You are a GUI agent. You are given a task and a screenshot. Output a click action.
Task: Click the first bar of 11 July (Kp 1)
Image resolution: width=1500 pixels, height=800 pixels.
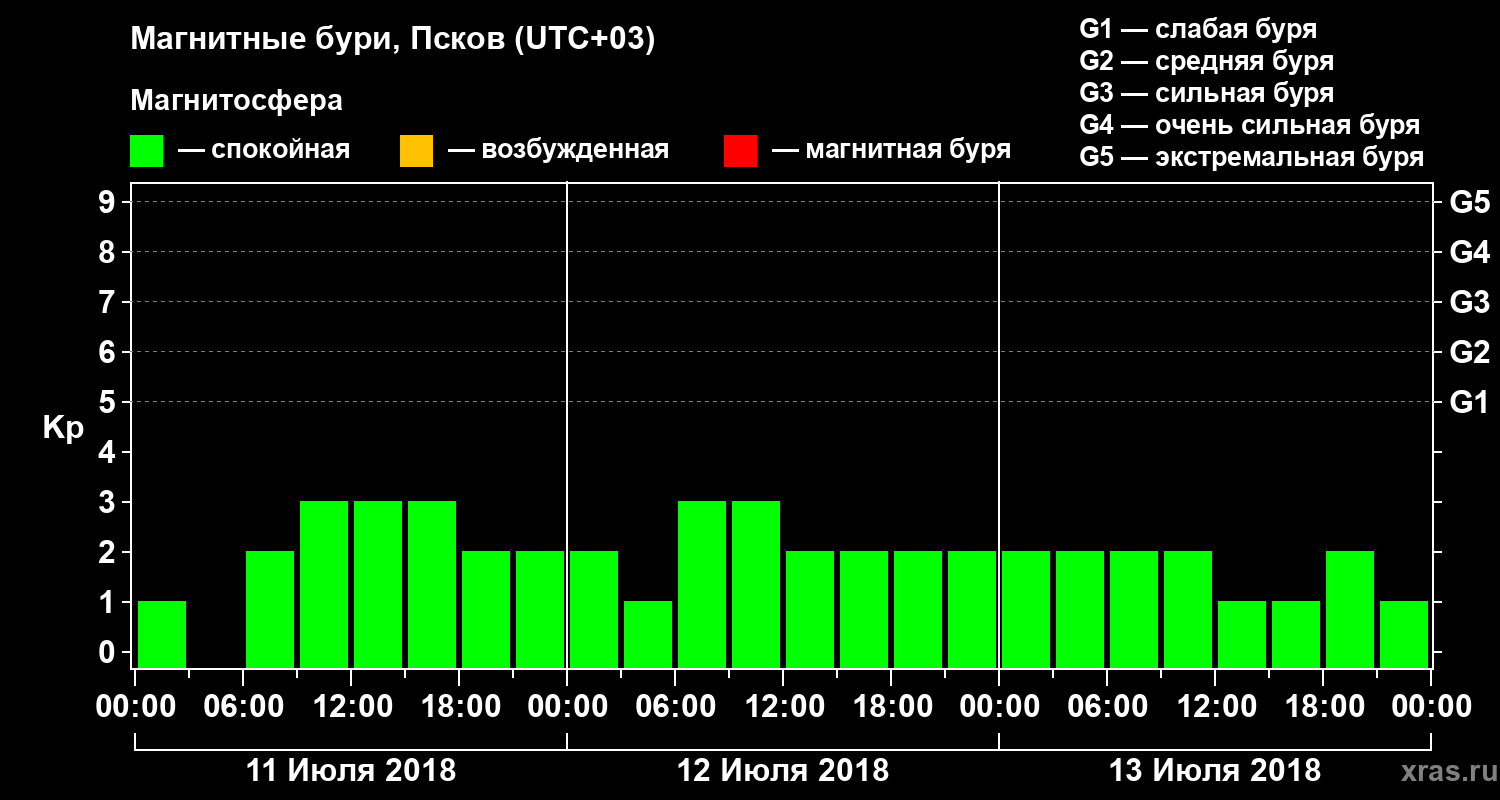click(x=162, y=634)
